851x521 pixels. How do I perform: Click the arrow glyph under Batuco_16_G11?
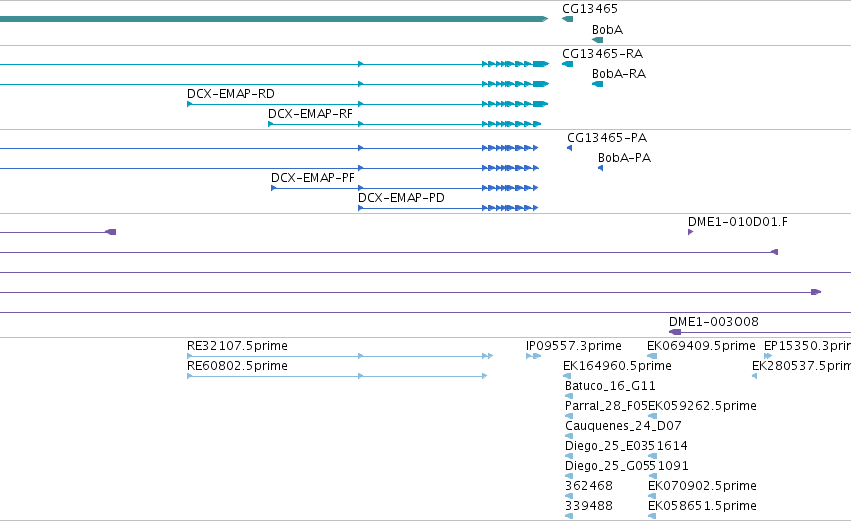click(569, 396)
